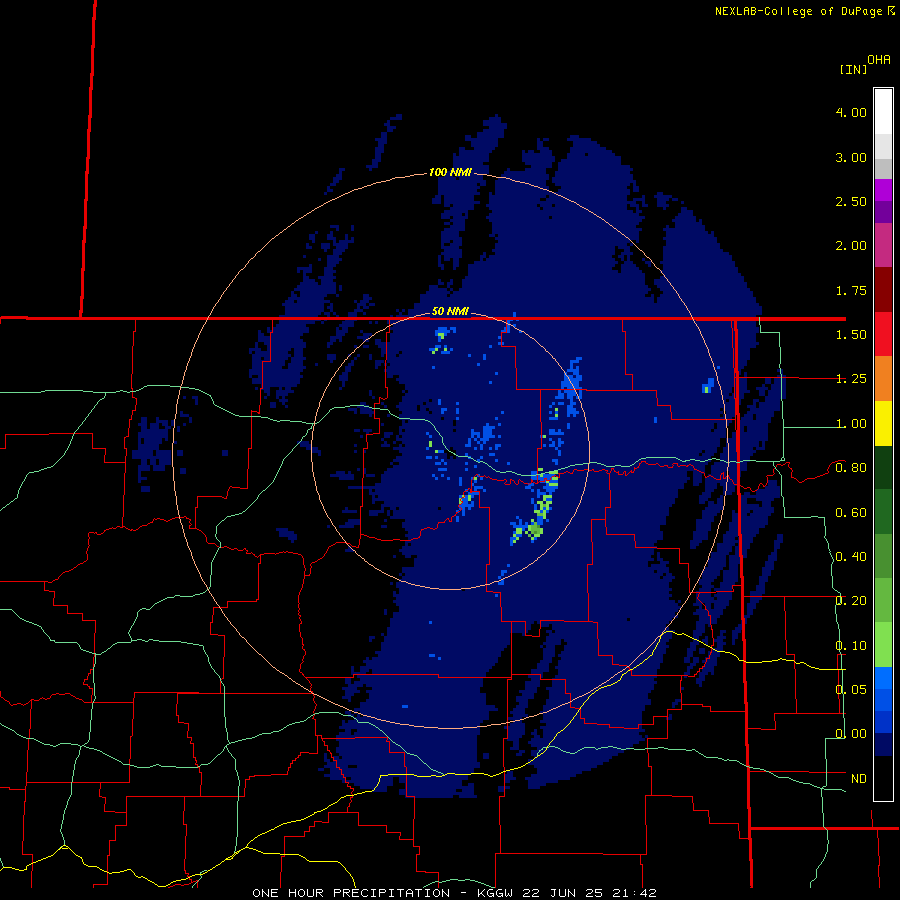Click the 100 NMI range ring label
This screenshot has width=900, height=900.
coord(450,172)
